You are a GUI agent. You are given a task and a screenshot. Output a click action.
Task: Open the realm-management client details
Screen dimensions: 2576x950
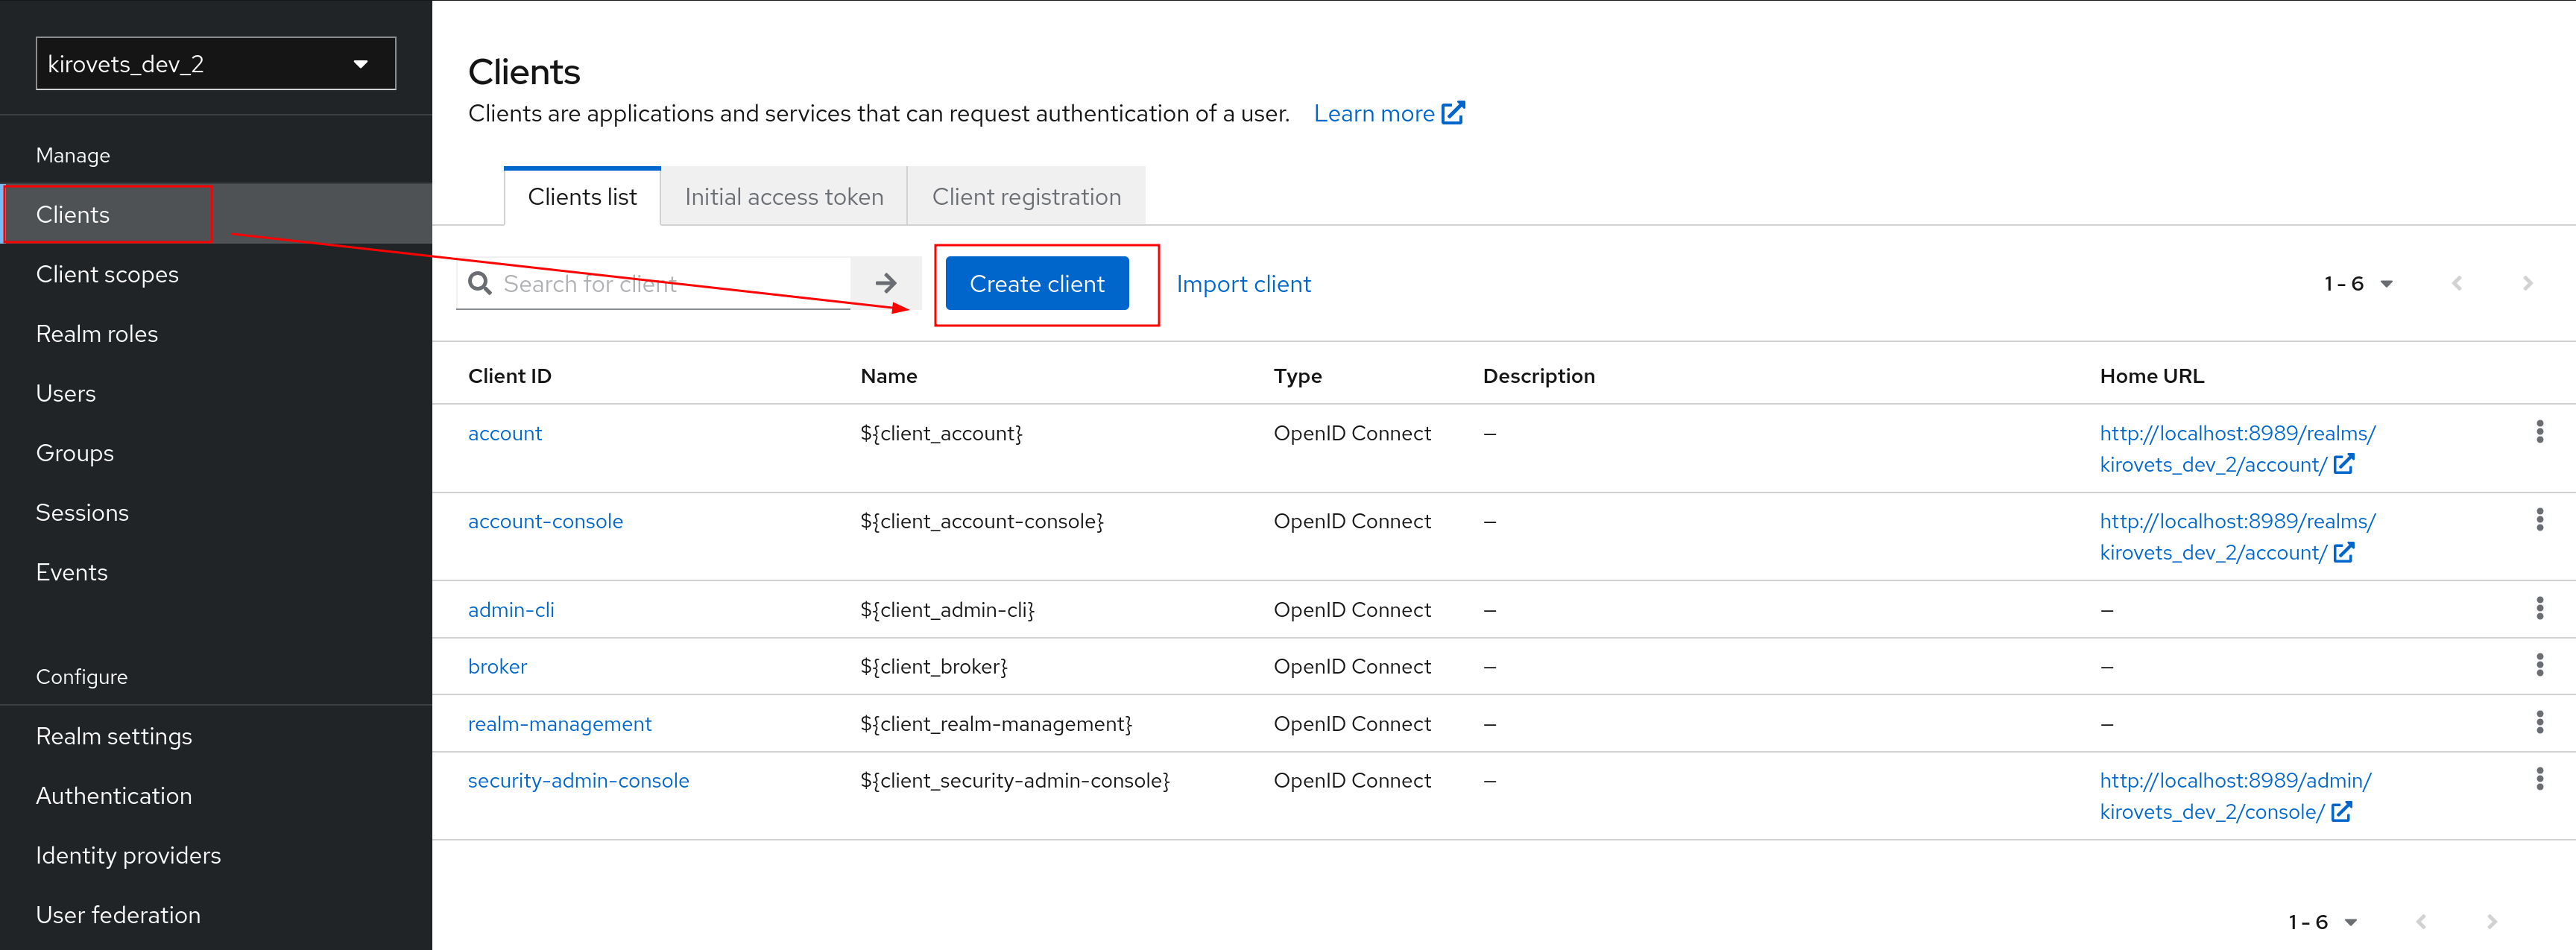(559, 723)
